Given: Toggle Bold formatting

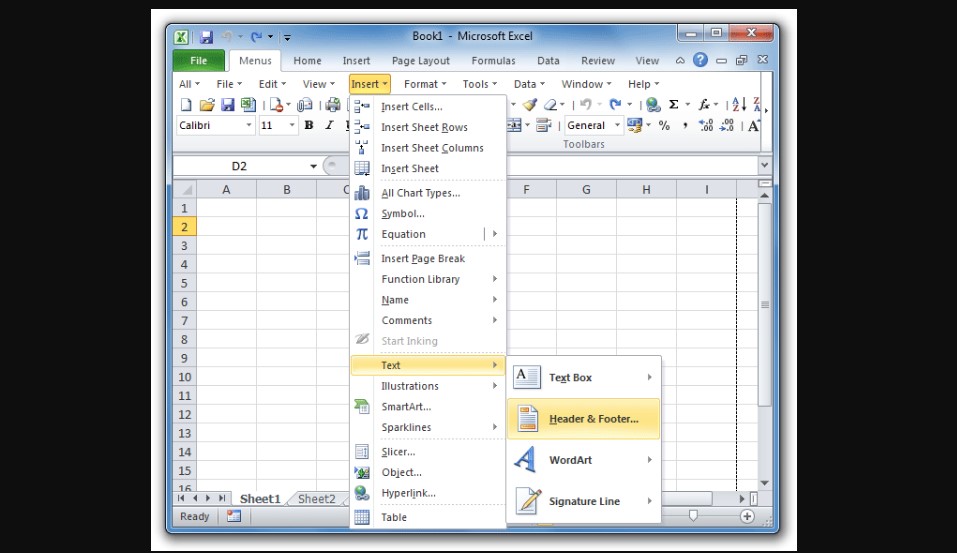Looking at the screenshot, I should (309, 126).
